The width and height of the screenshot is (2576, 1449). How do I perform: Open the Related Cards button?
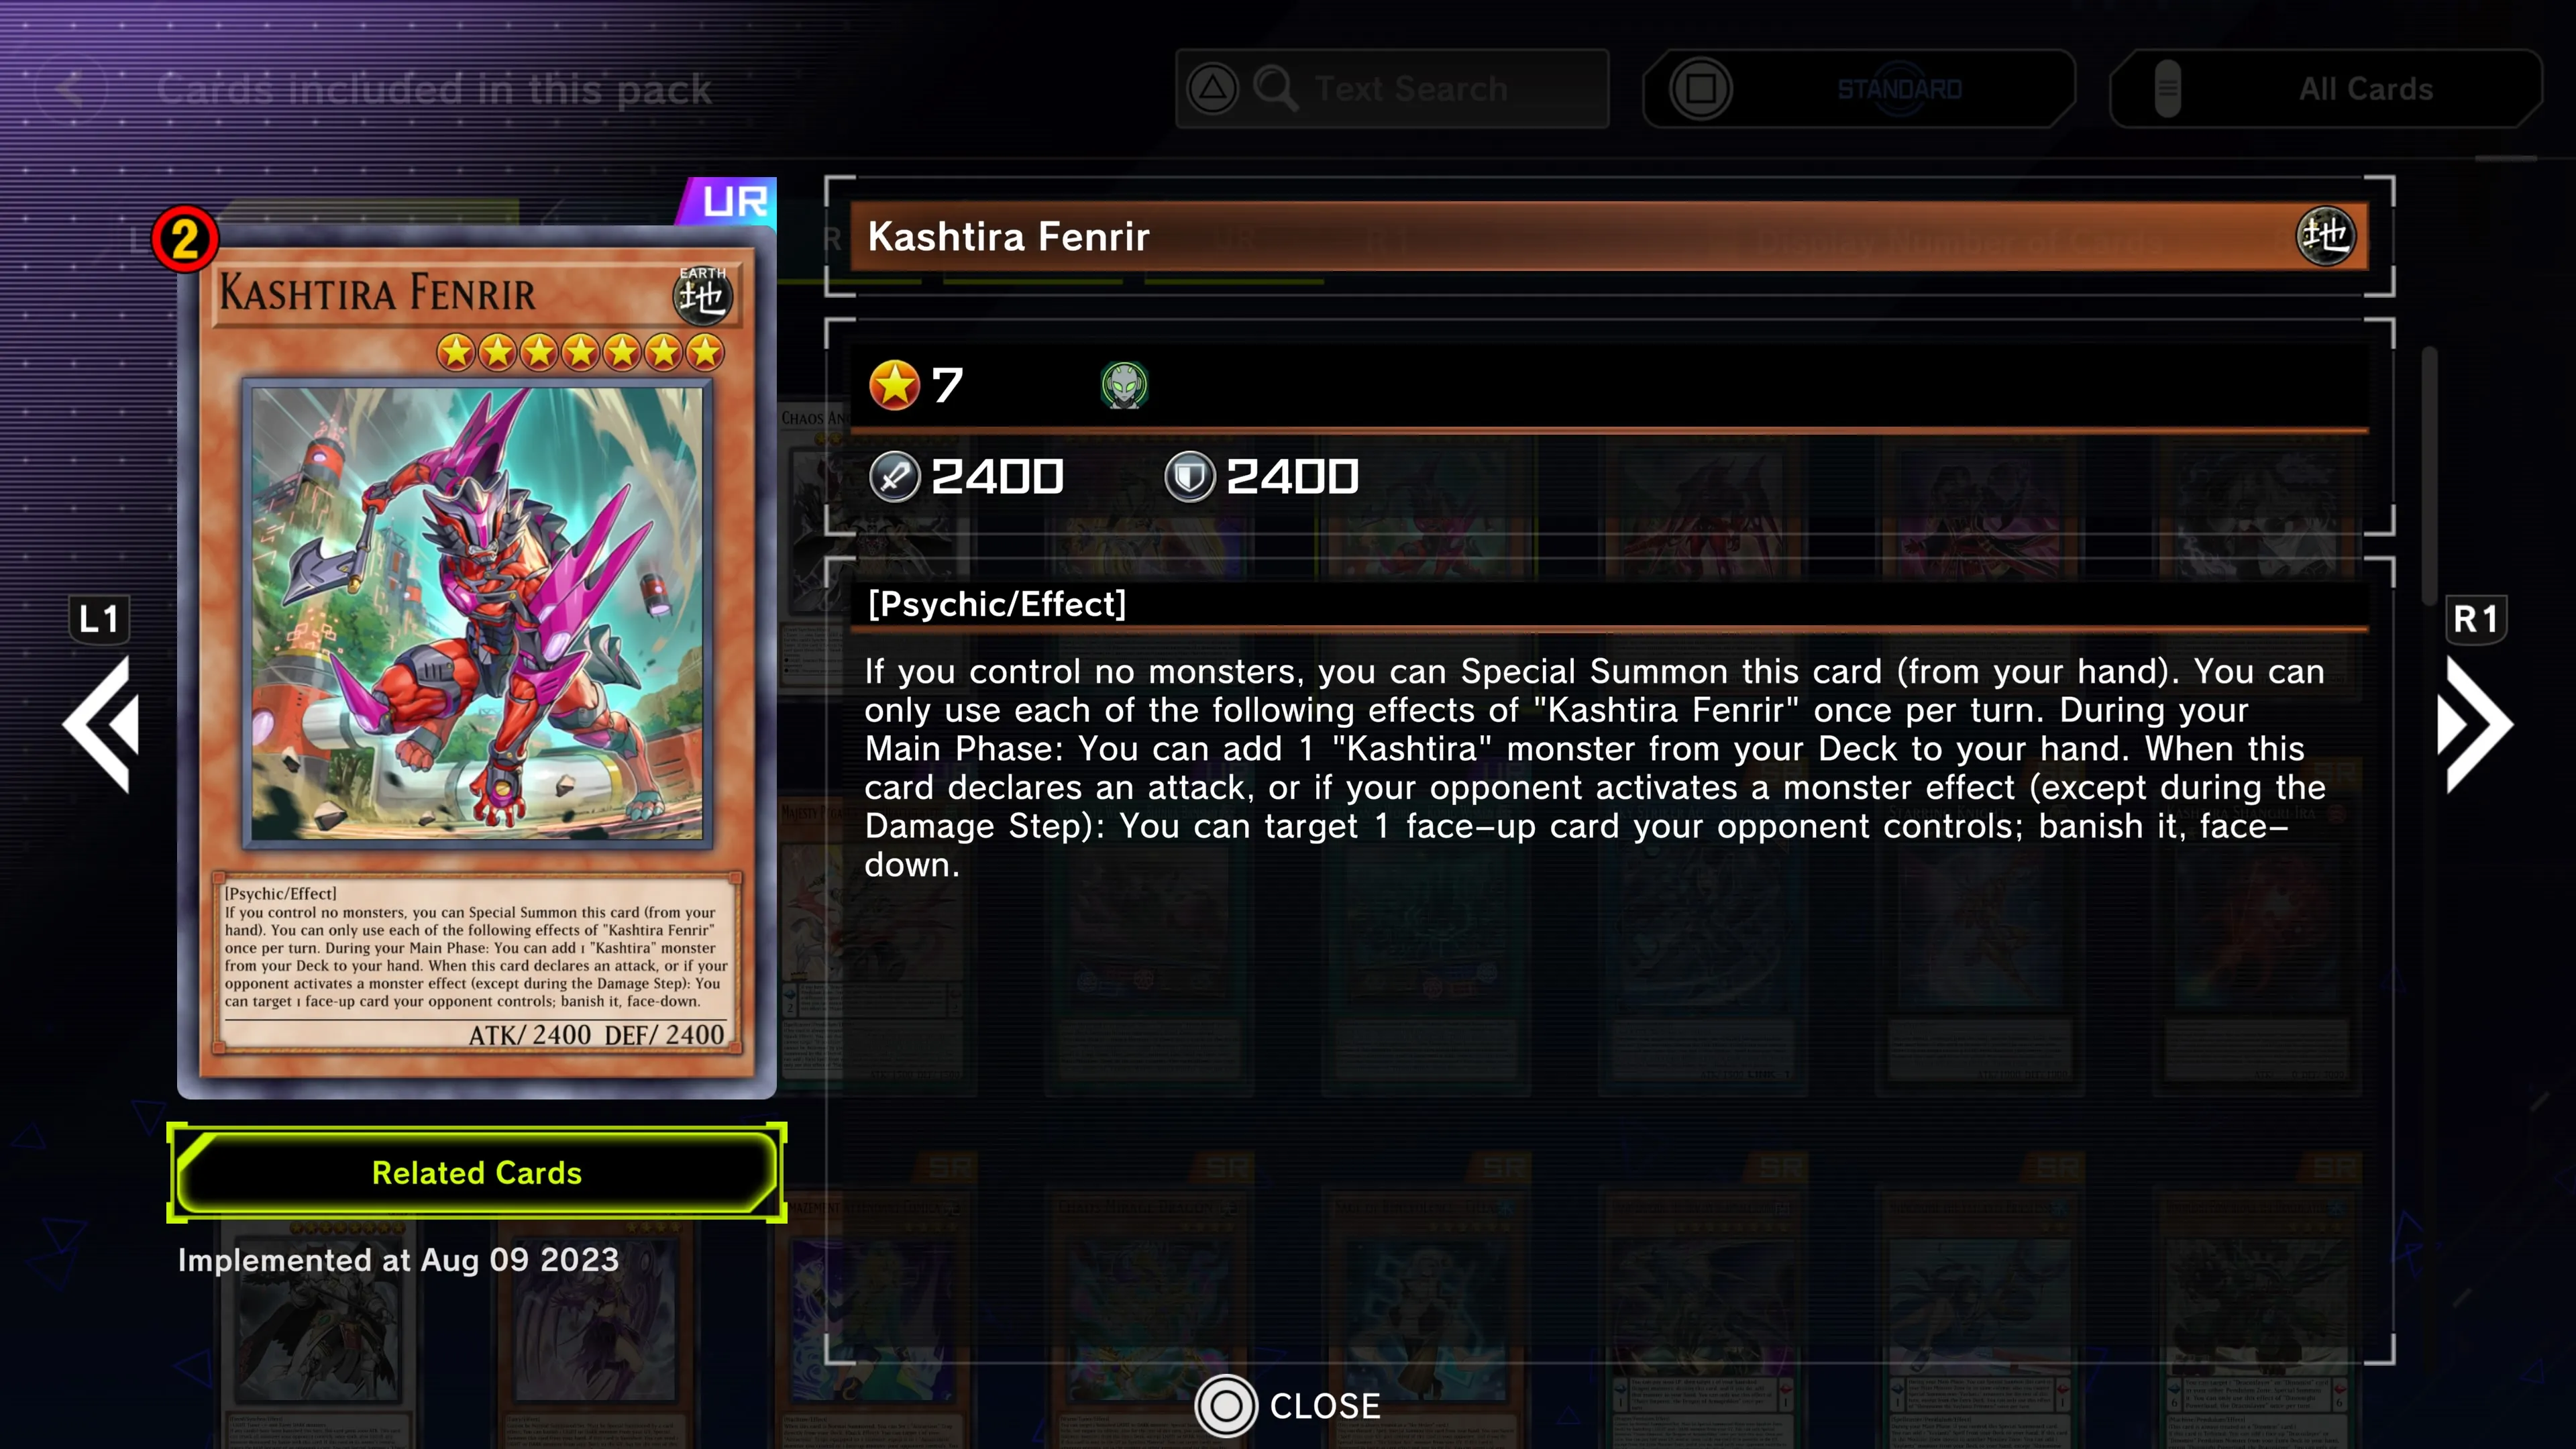pyautogui.click(x=477, y=1172)
